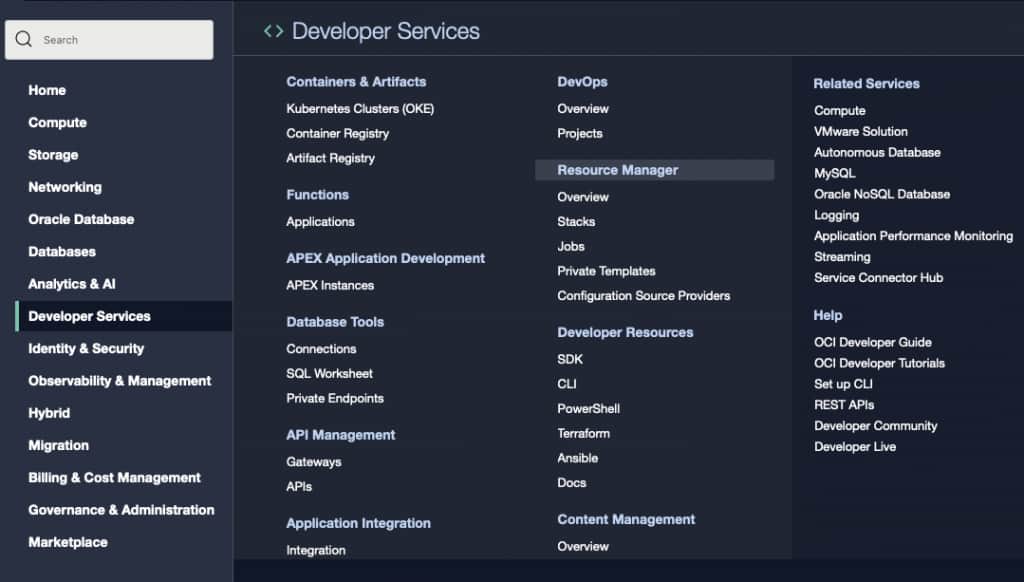Open the Migration sidebar menu
The width and height of the screenshot is (1024, 582).
pos(59,445)
